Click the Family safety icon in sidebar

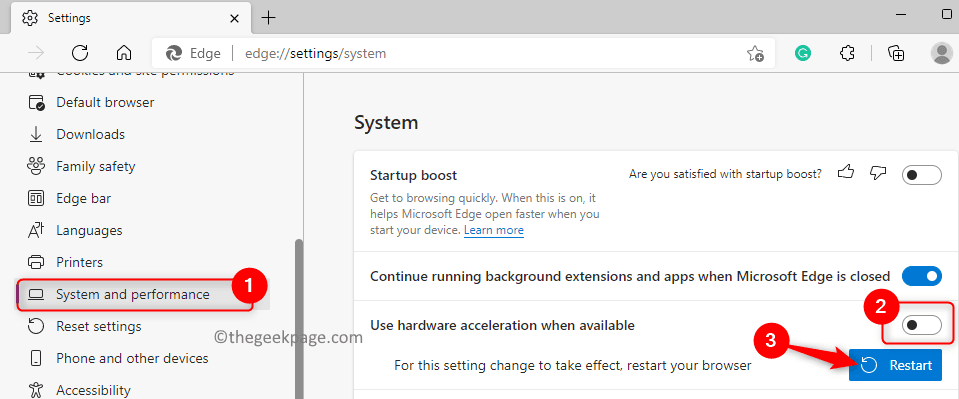37,166
